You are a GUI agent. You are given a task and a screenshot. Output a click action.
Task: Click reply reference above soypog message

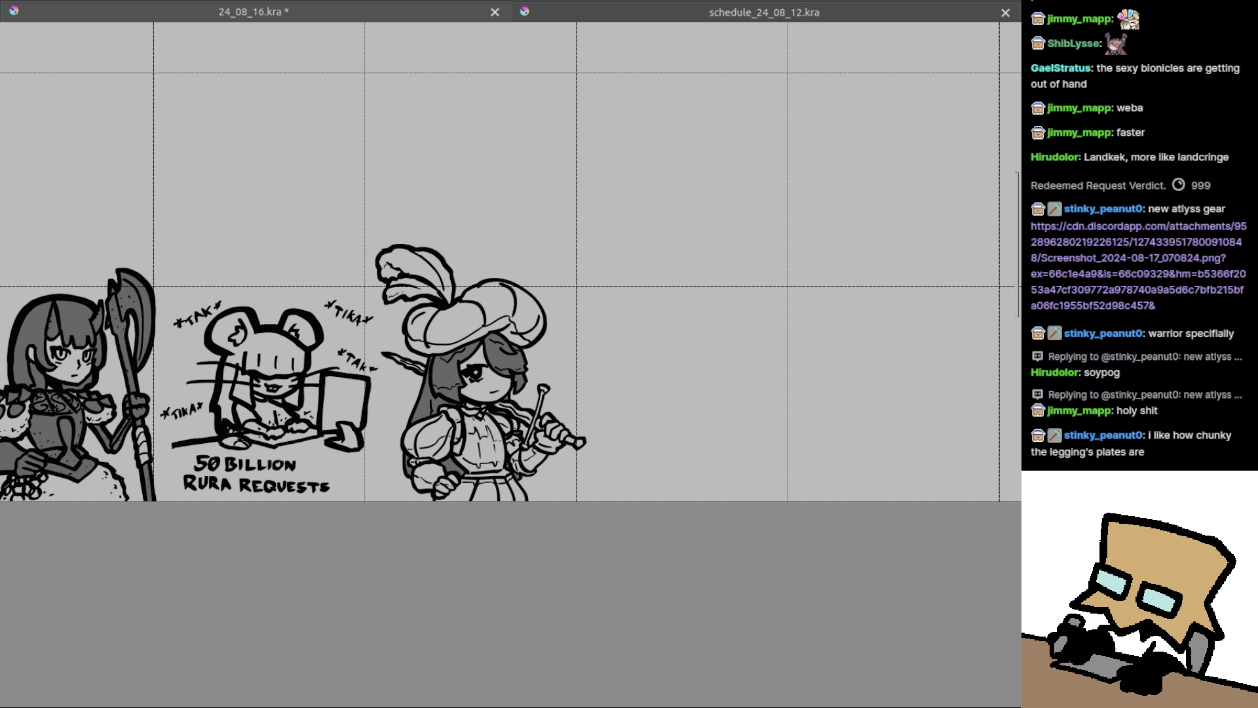click(1145, 356)
